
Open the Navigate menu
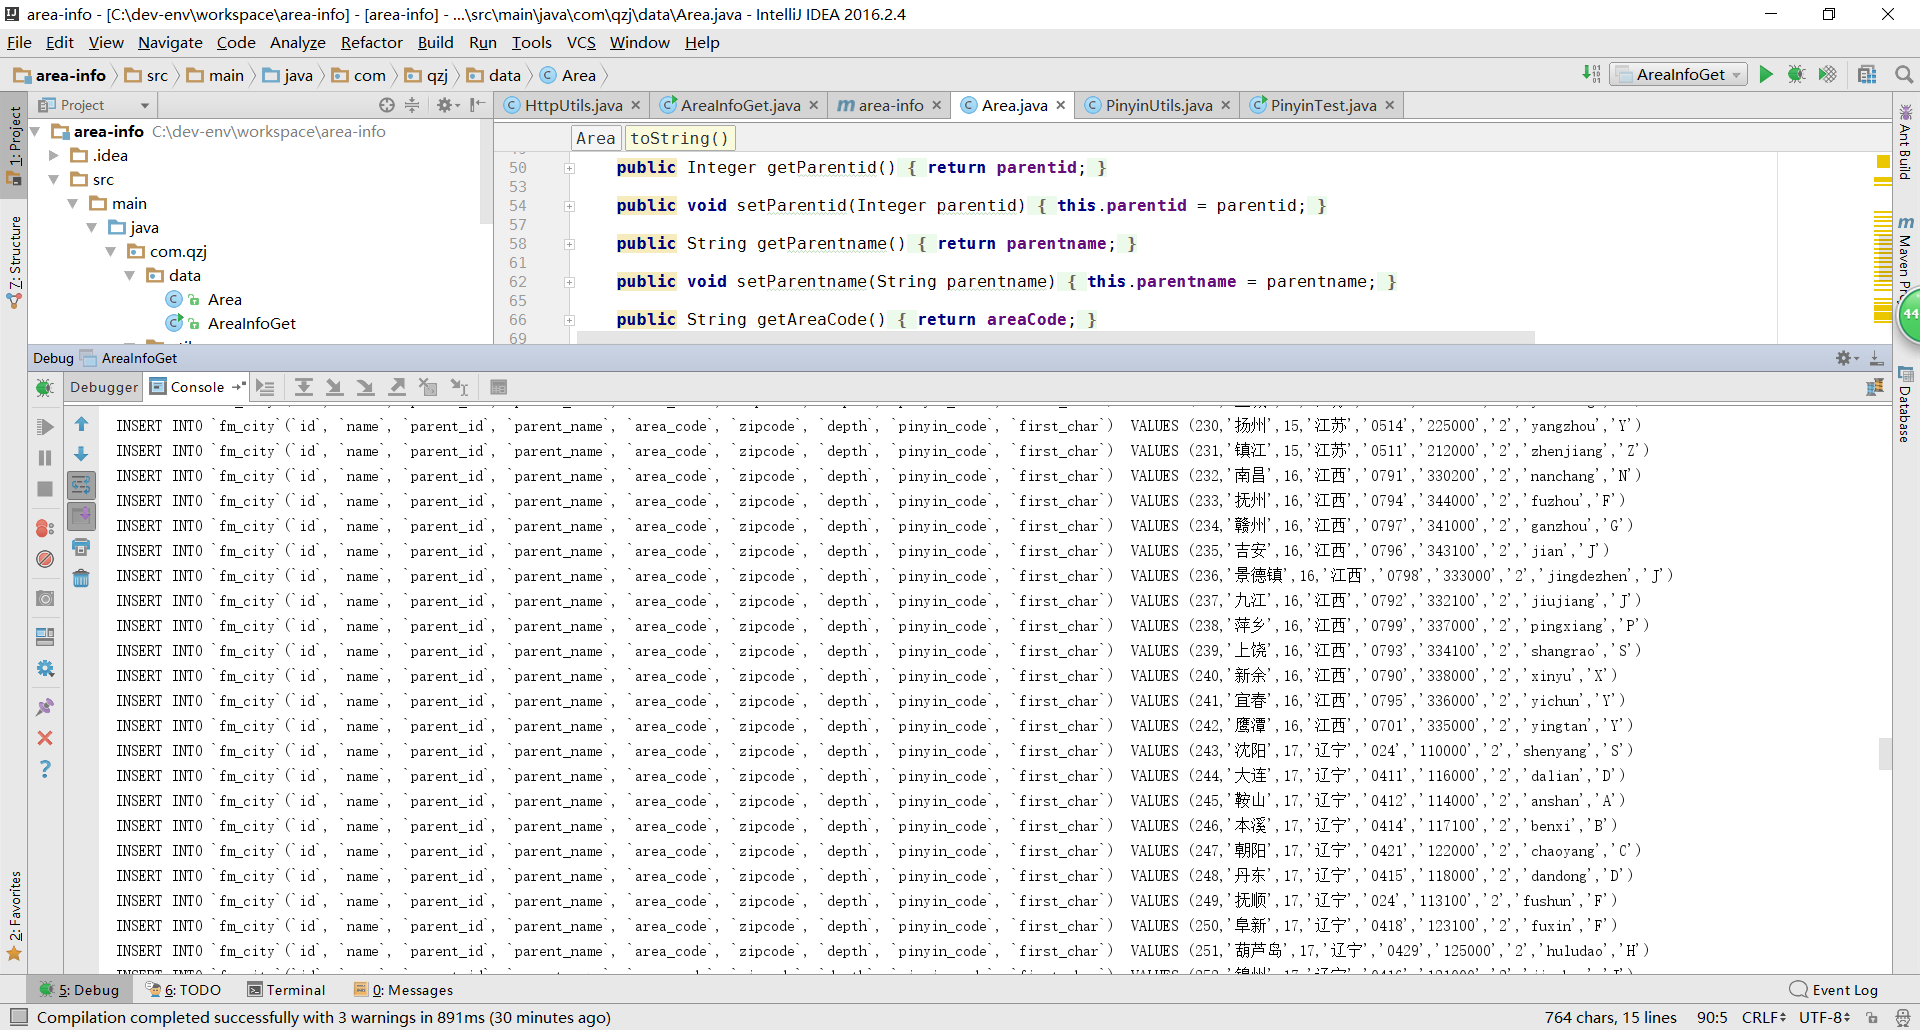coord(170,42)
